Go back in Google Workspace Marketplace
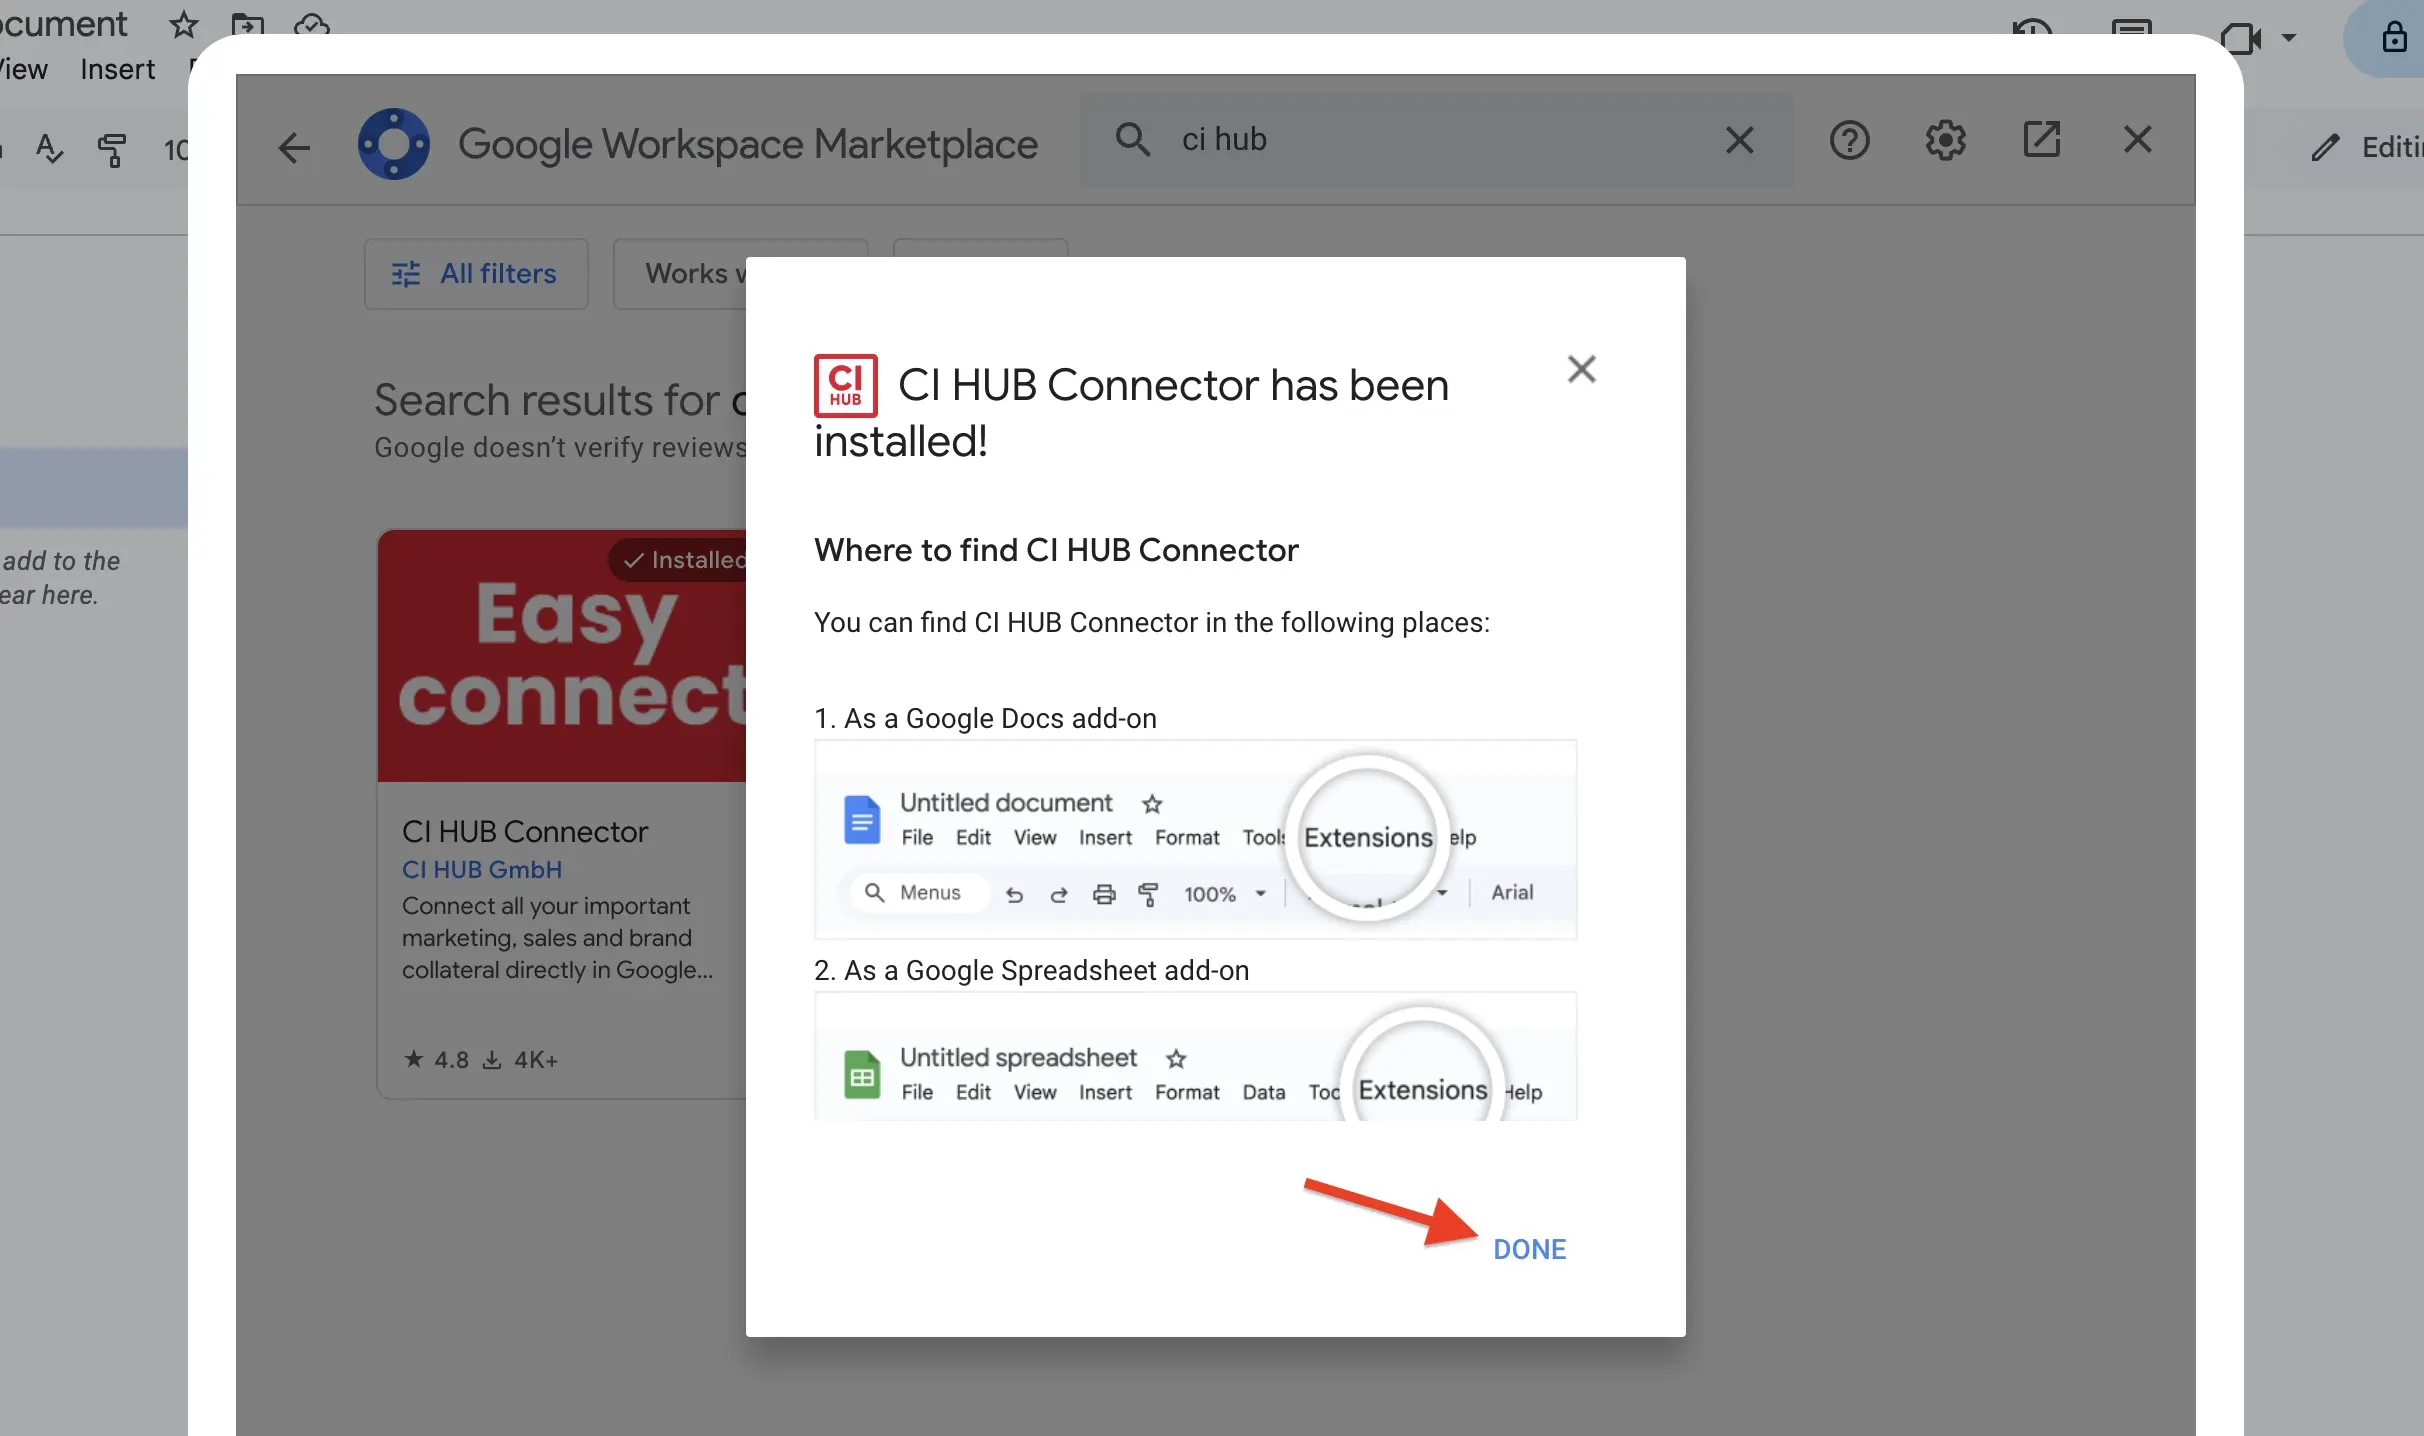This screenshot has height=1436, width=2424. [x=294, y=147]
